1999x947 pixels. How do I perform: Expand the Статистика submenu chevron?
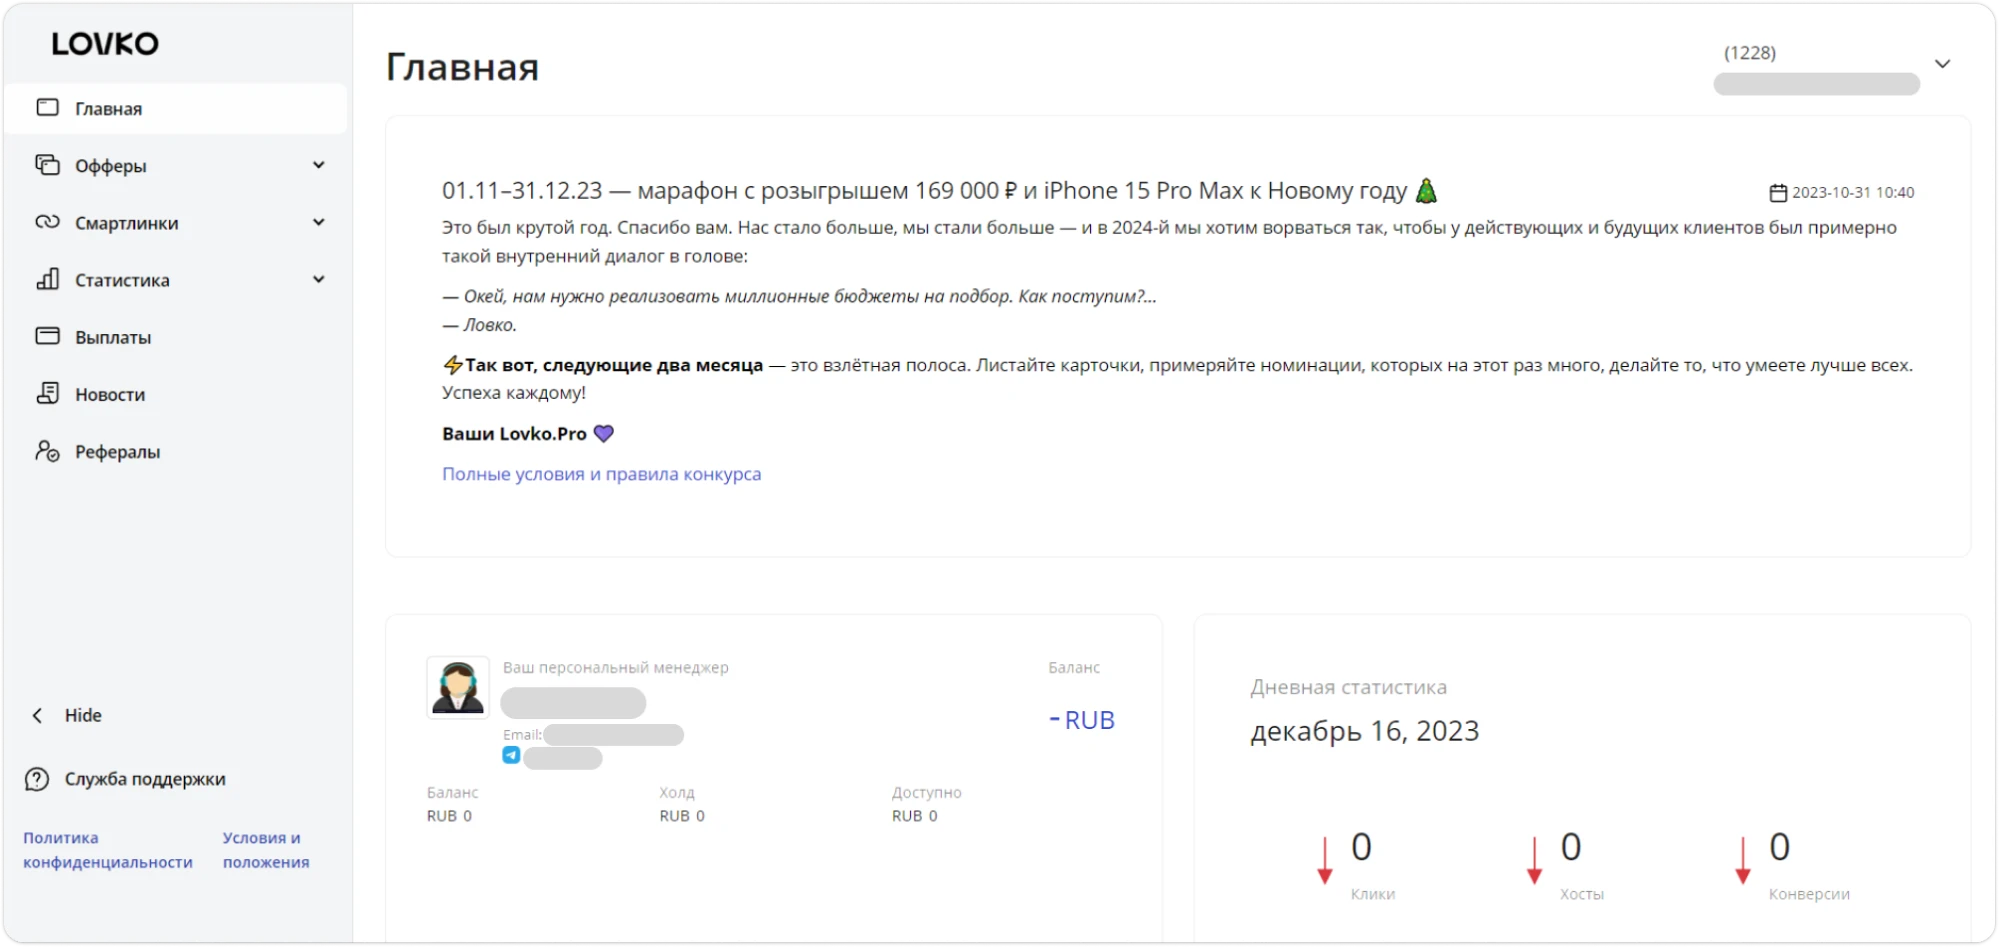pyautogui.click(x=319, y=279)
